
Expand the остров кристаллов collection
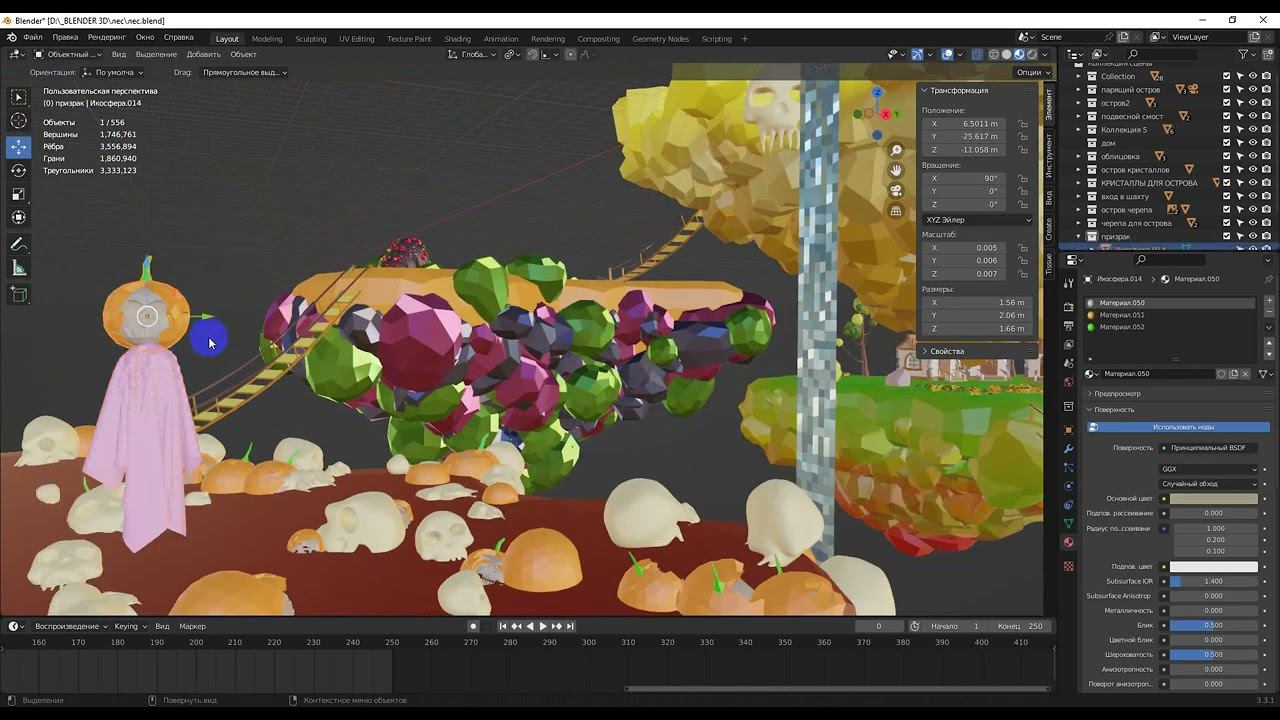[x=1079, y=170]
